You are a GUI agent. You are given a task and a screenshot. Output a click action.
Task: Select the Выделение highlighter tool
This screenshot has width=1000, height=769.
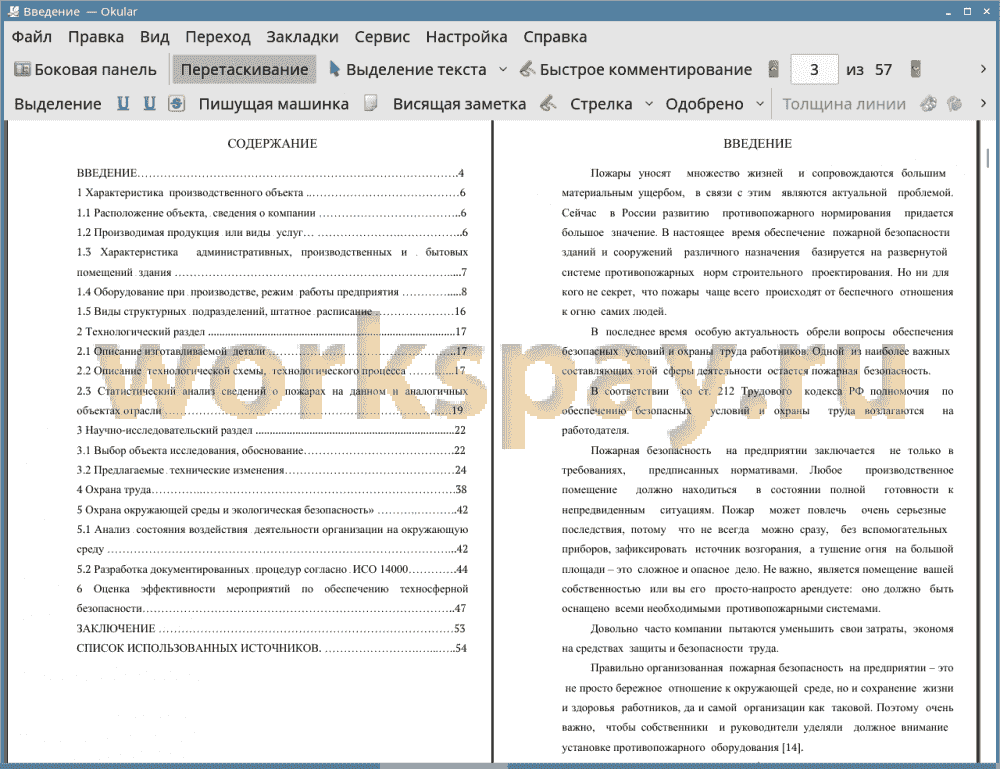[57, 104]
